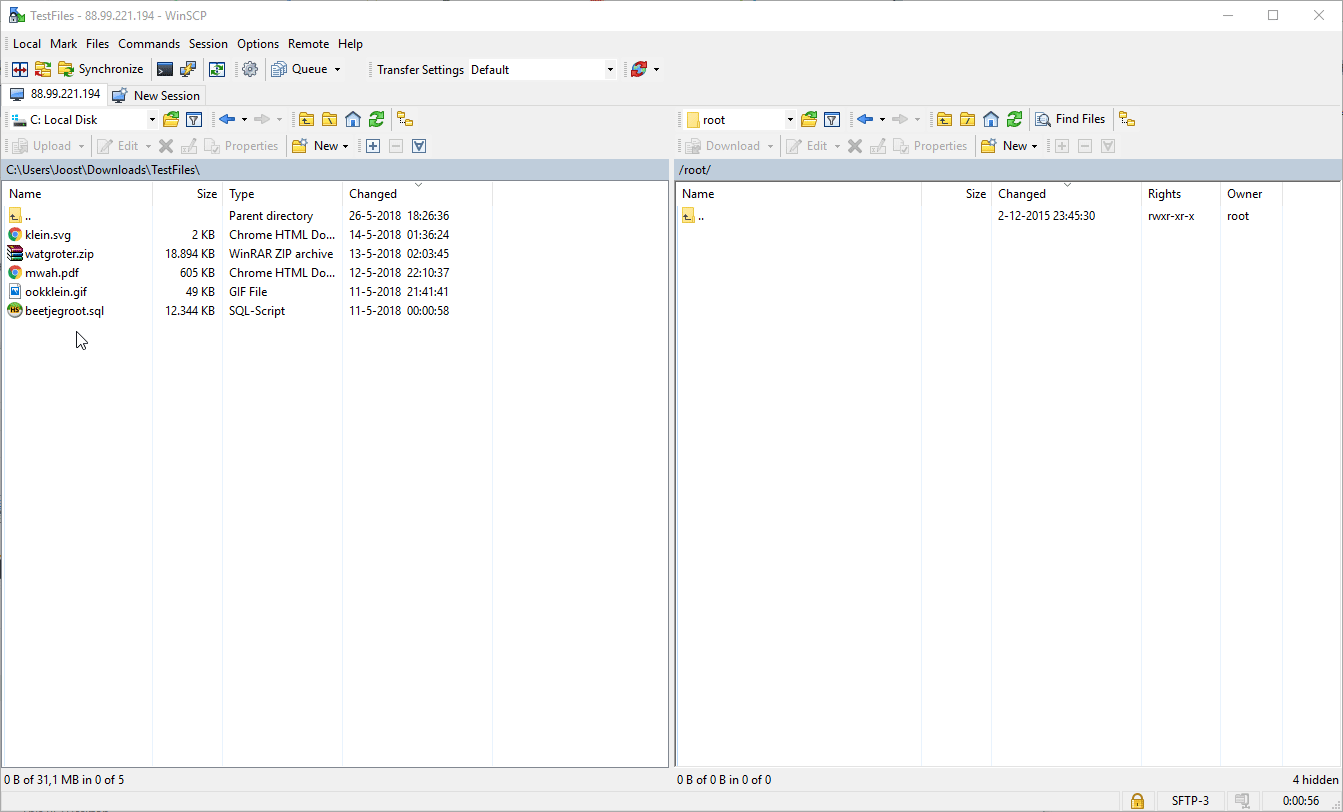Image resolution: width=1343 pixels, height=812 pixels.
Task: Toggle the remote directory tree icon
Action: pos(1127,119)
